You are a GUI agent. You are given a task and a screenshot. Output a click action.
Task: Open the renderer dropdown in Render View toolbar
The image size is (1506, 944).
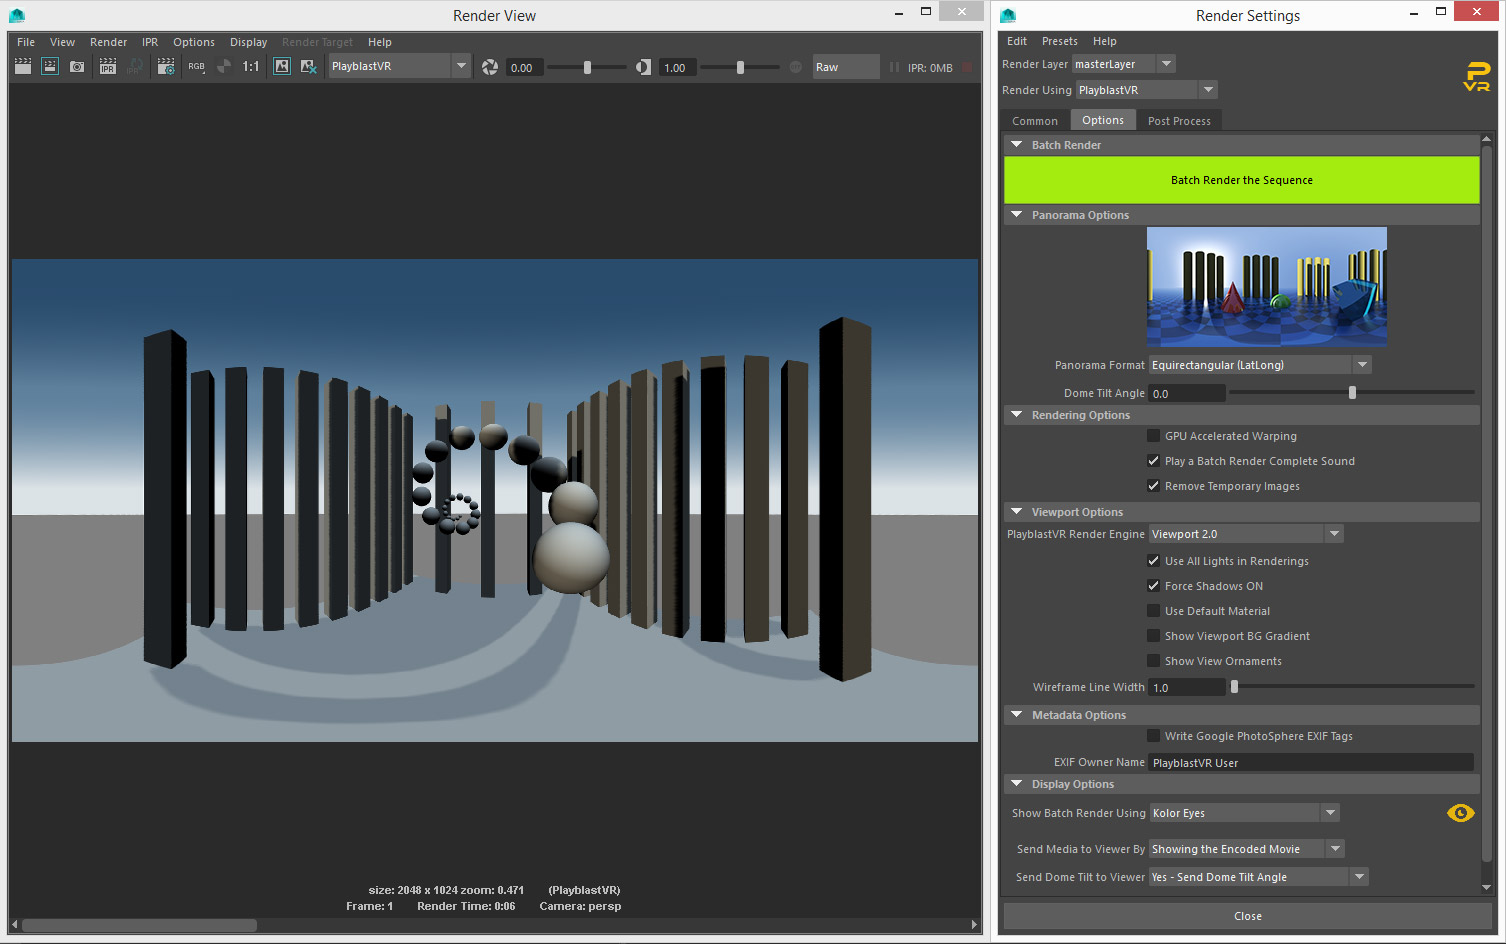(x=399, y=66)
